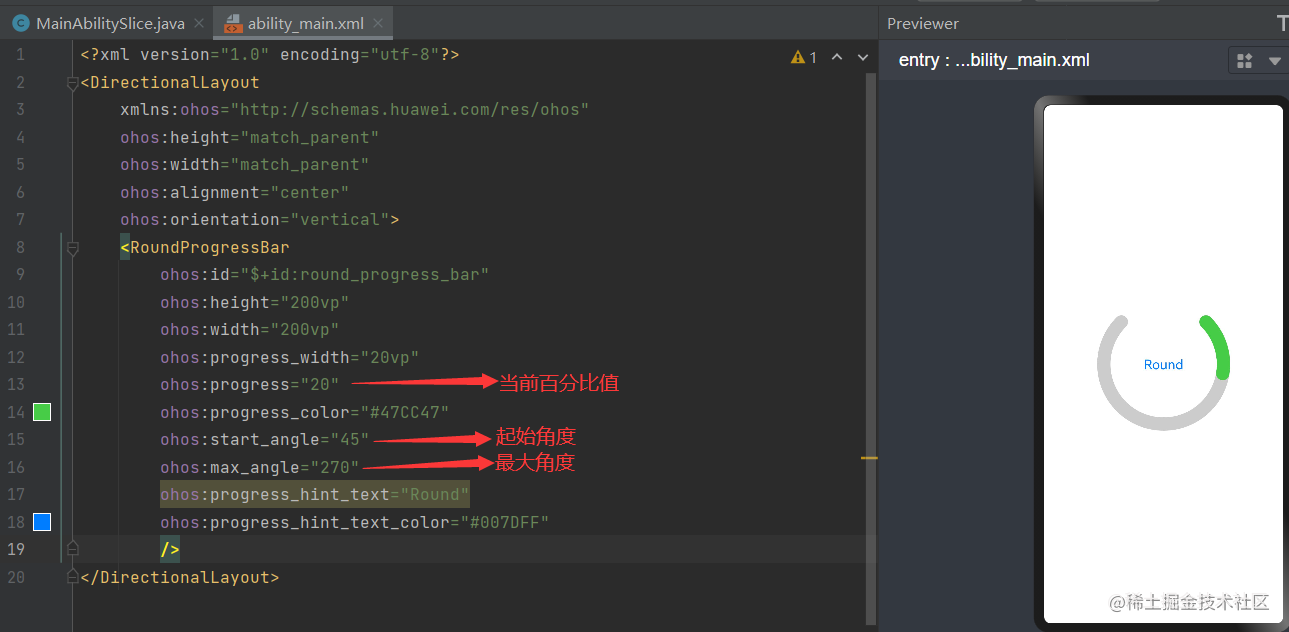Click the ohos:width="match_parent" line
This screenshot has width=1289, height=632.
pos(244,164)
